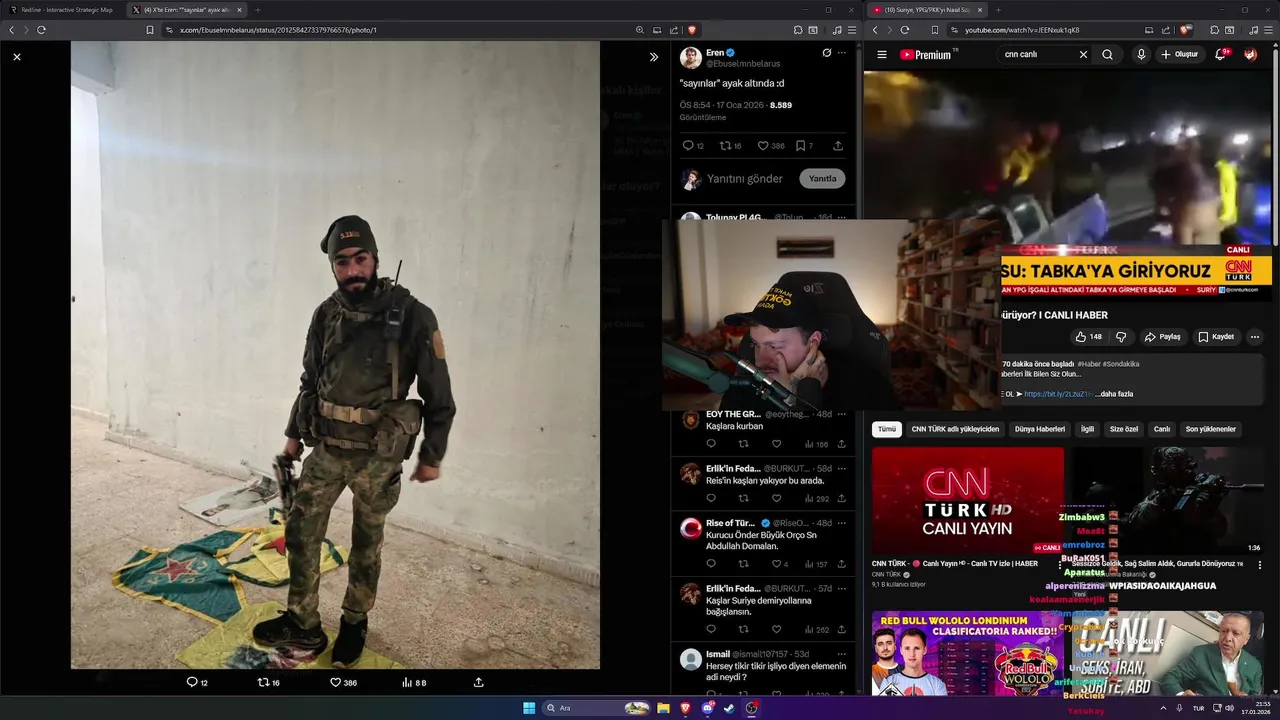Reload the X page

coord(41,30)
